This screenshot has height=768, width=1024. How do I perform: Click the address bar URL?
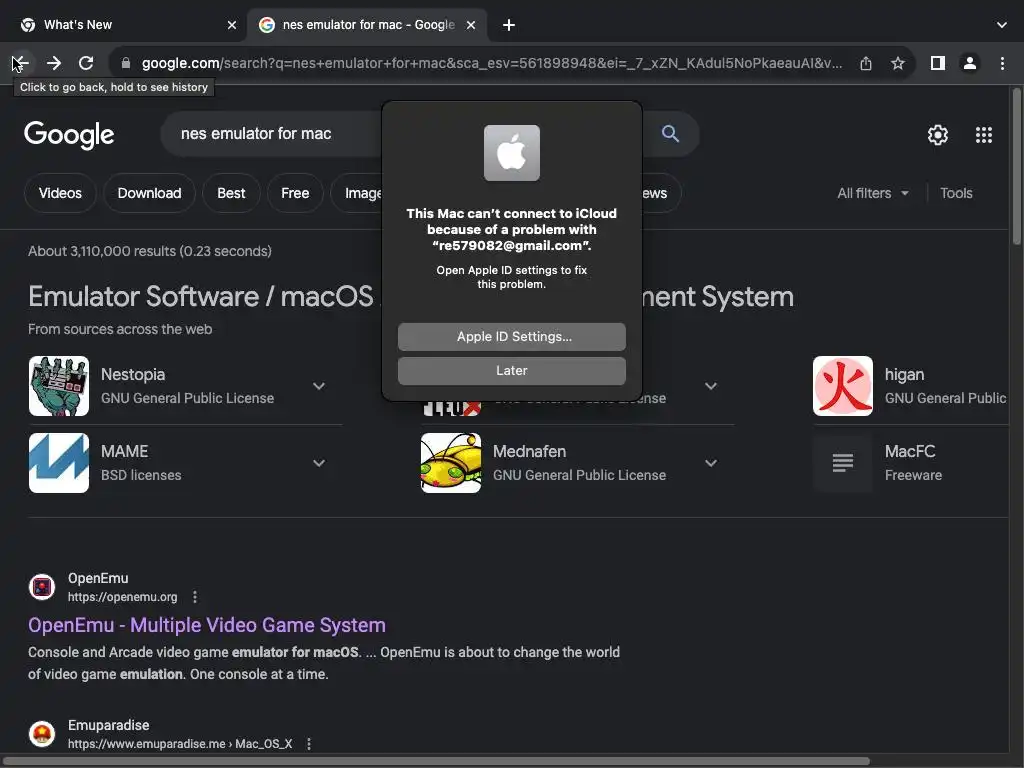[x=492, y=63]
